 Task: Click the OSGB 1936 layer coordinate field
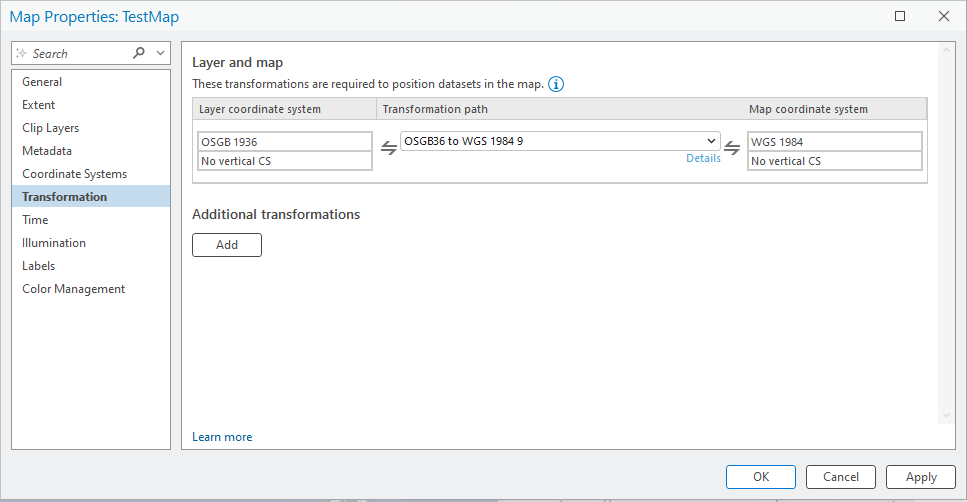pyautogui.click(x=285, y=142)
